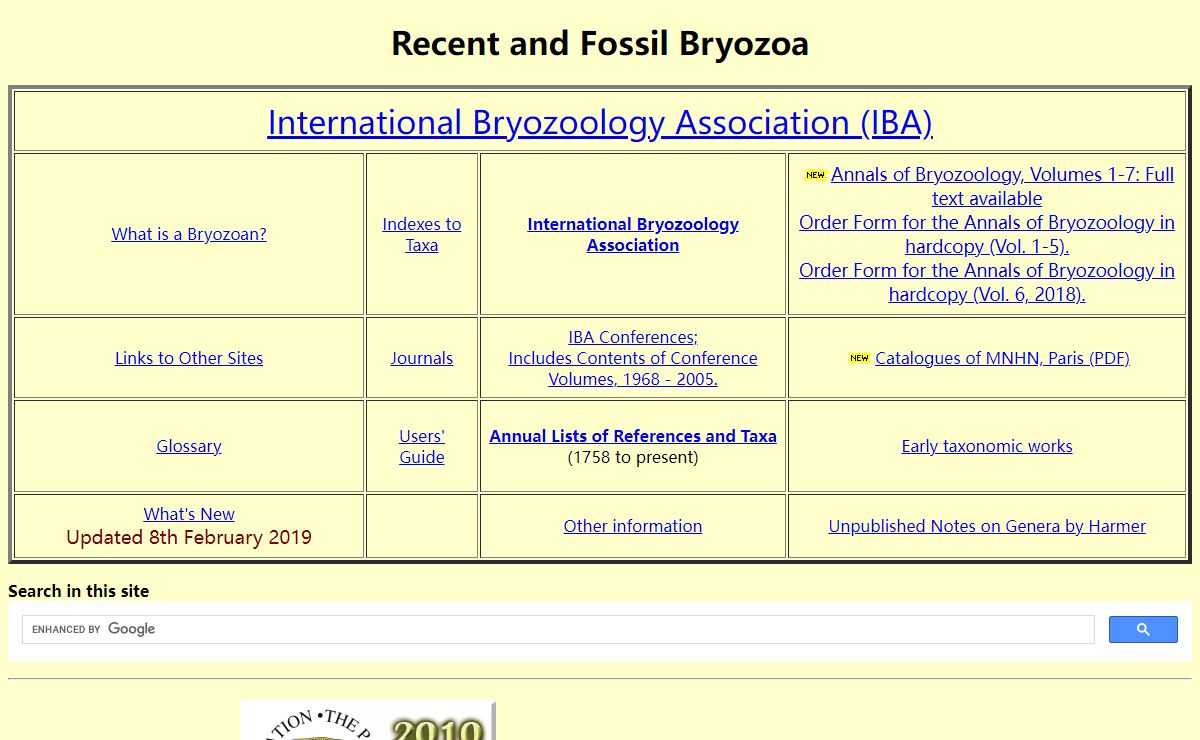The image size is (1200, 740).
Task: Open the Other information link
Action: coord(633,526)
